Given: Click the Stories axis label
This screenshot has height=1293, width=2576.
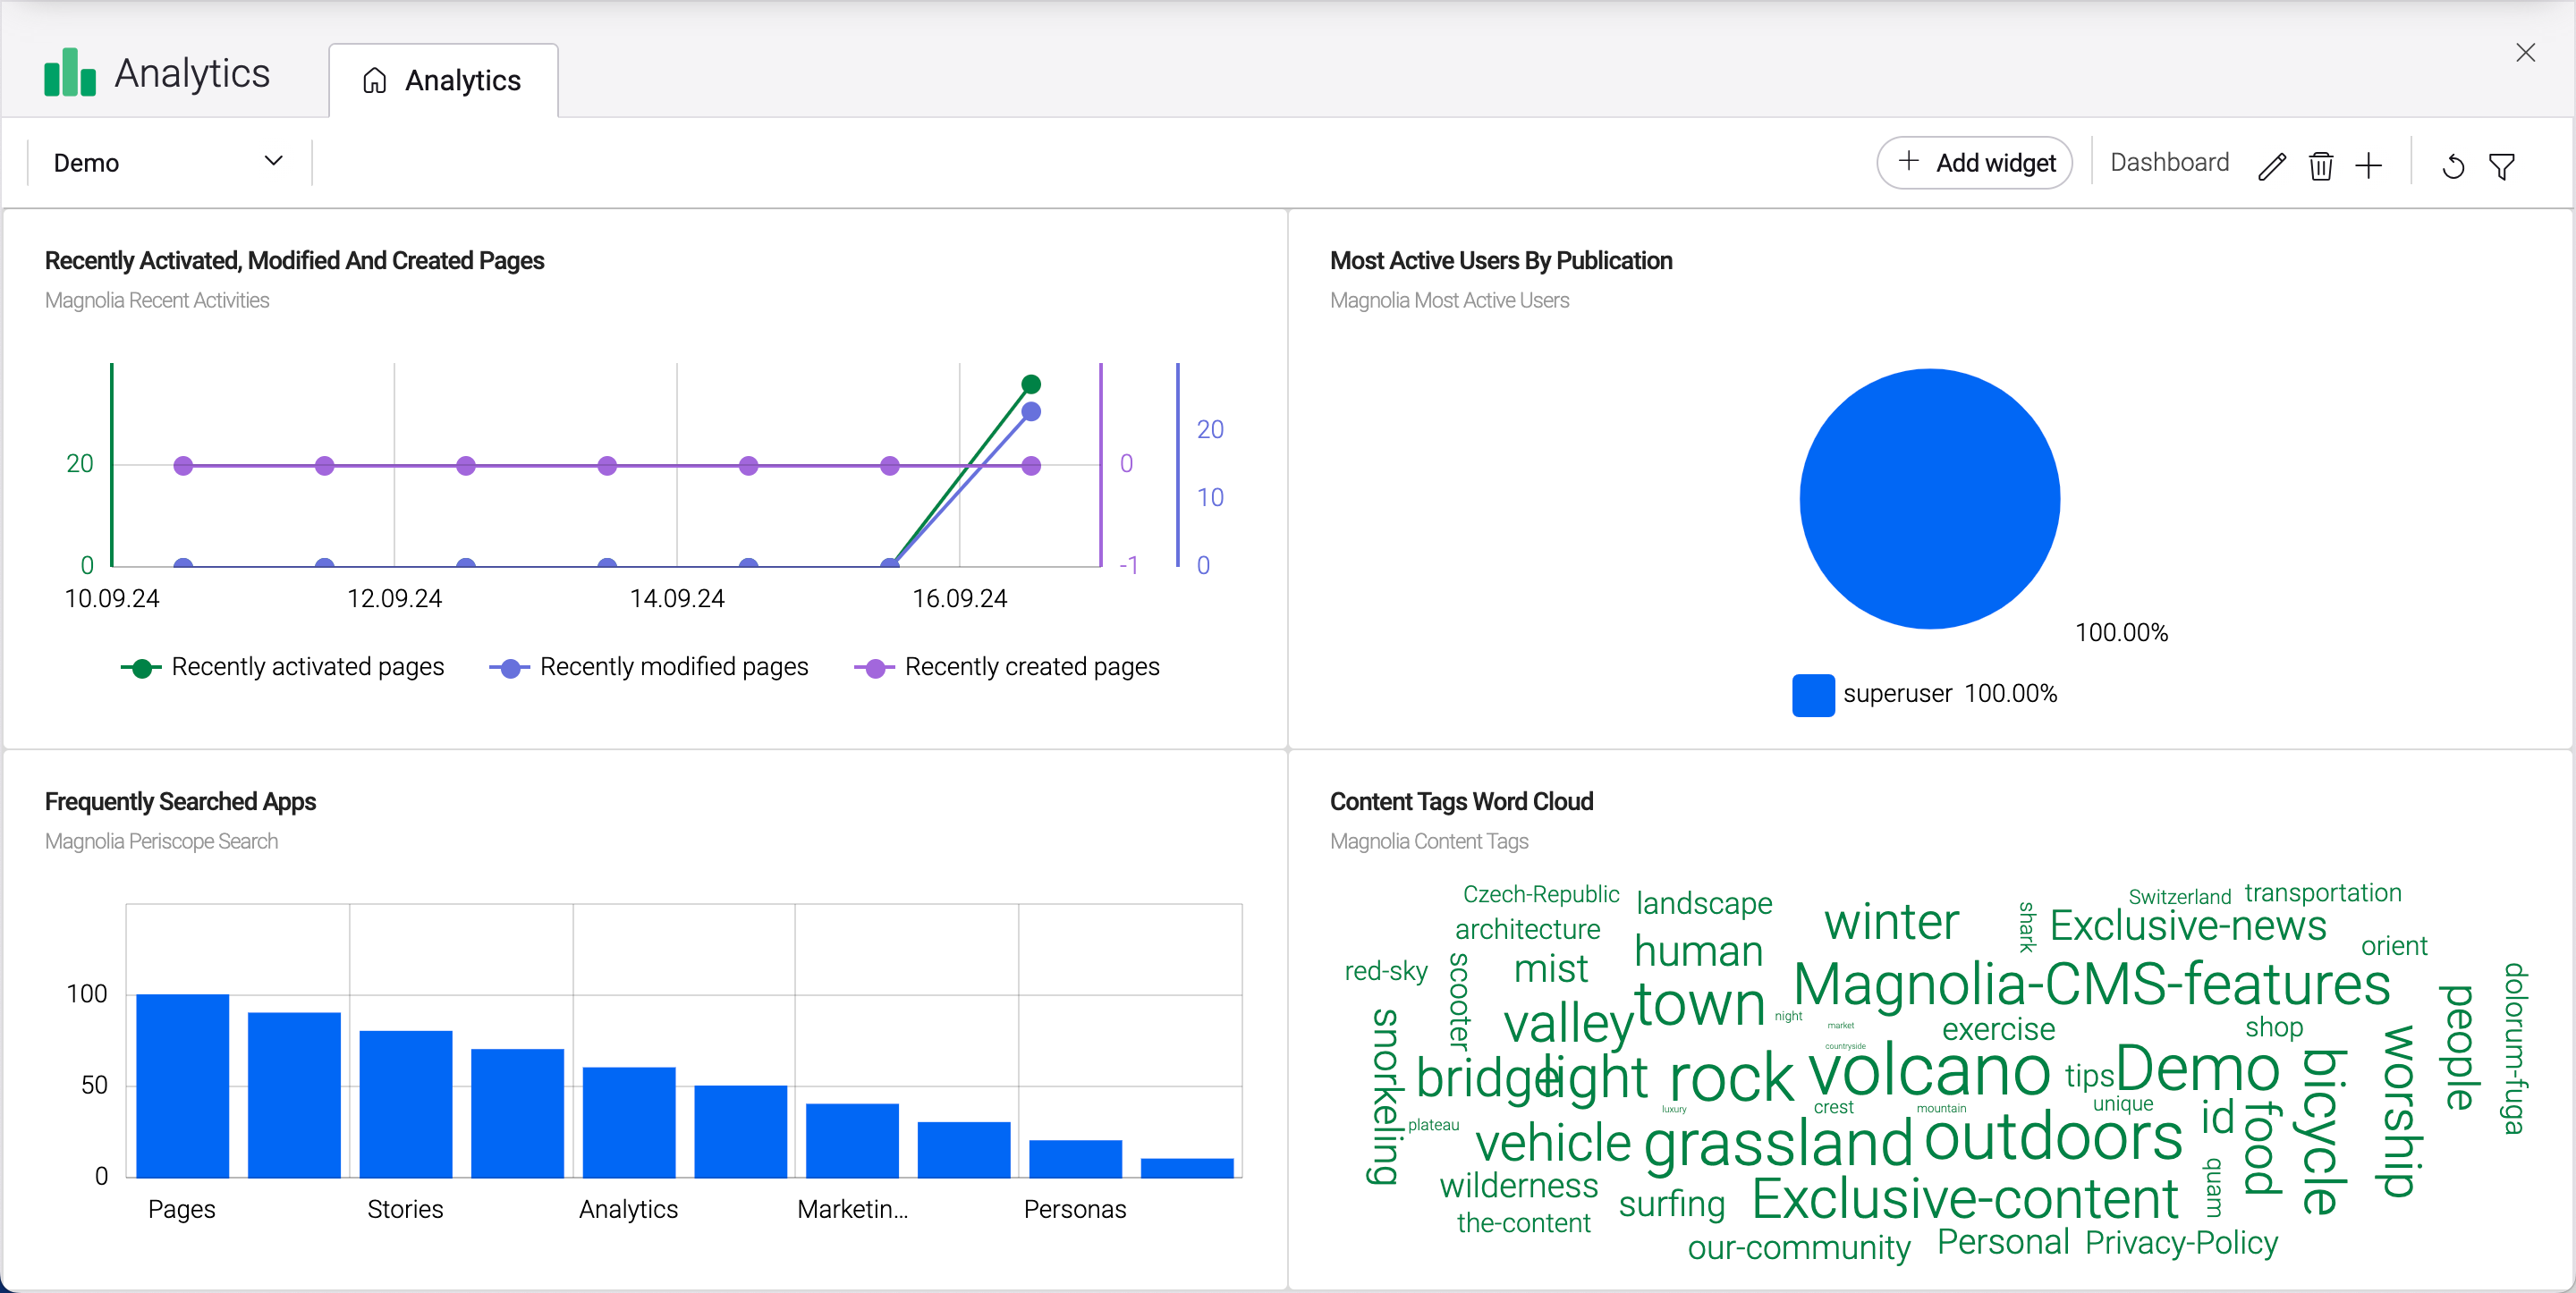Looking at the screenshot, I should [x=405, y=1209].
